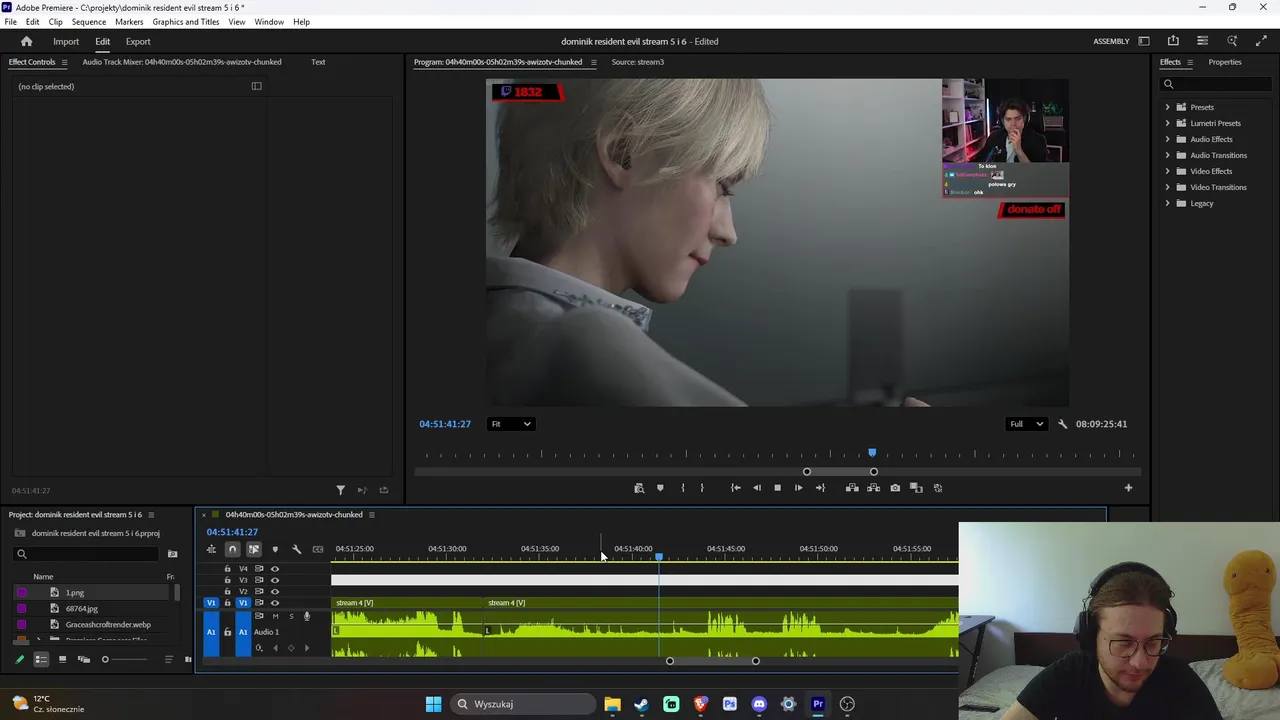1280x720 pixels.
Task: Select Graceashcroftrender.webp project item
Action: [108, 625]
